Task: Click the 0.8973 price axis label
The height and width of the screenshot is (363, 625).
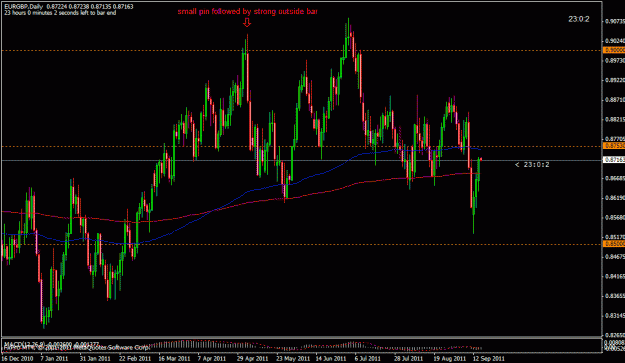Action: (615, 60)
